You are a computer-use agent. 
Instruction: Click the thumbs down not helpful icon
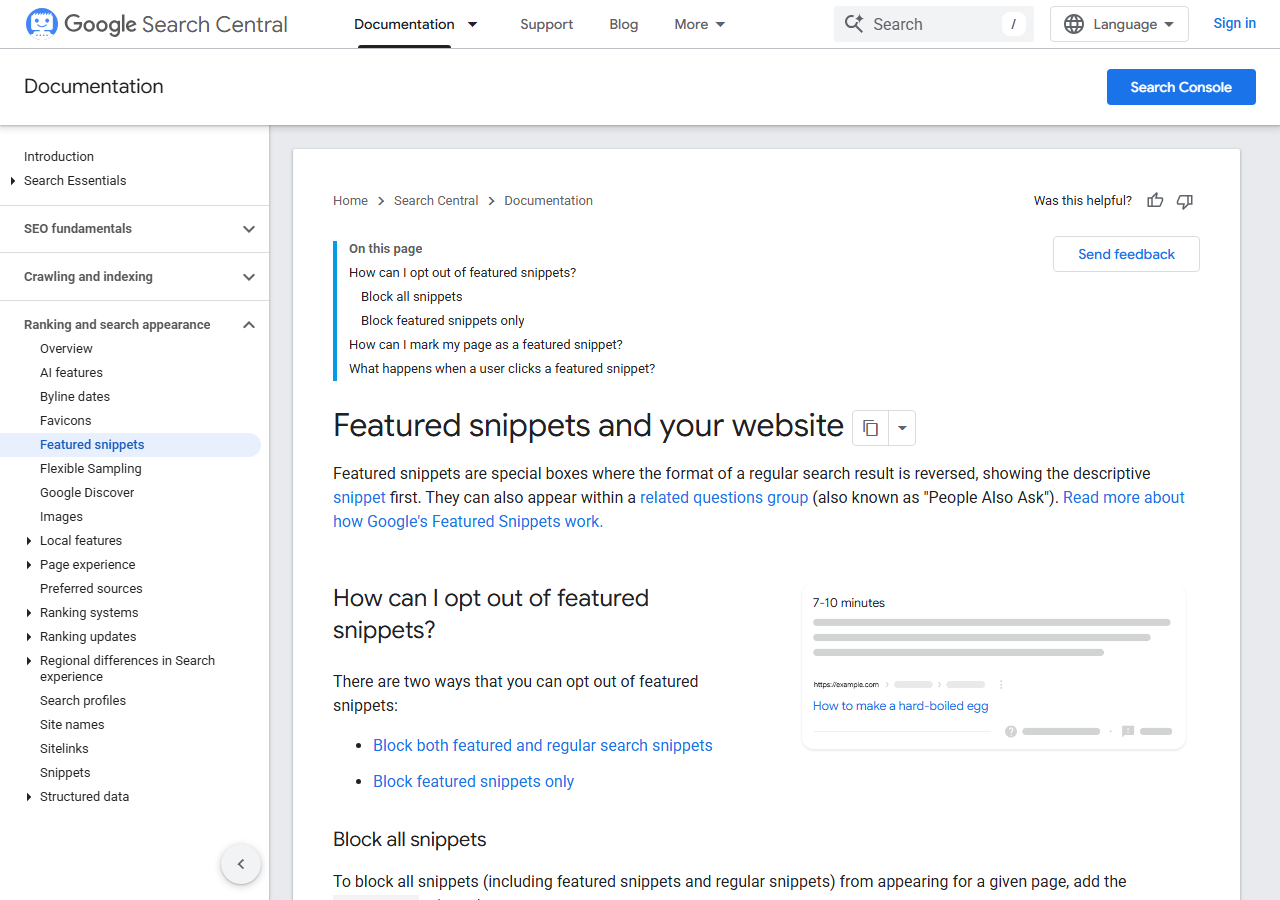pos(1185,201)
